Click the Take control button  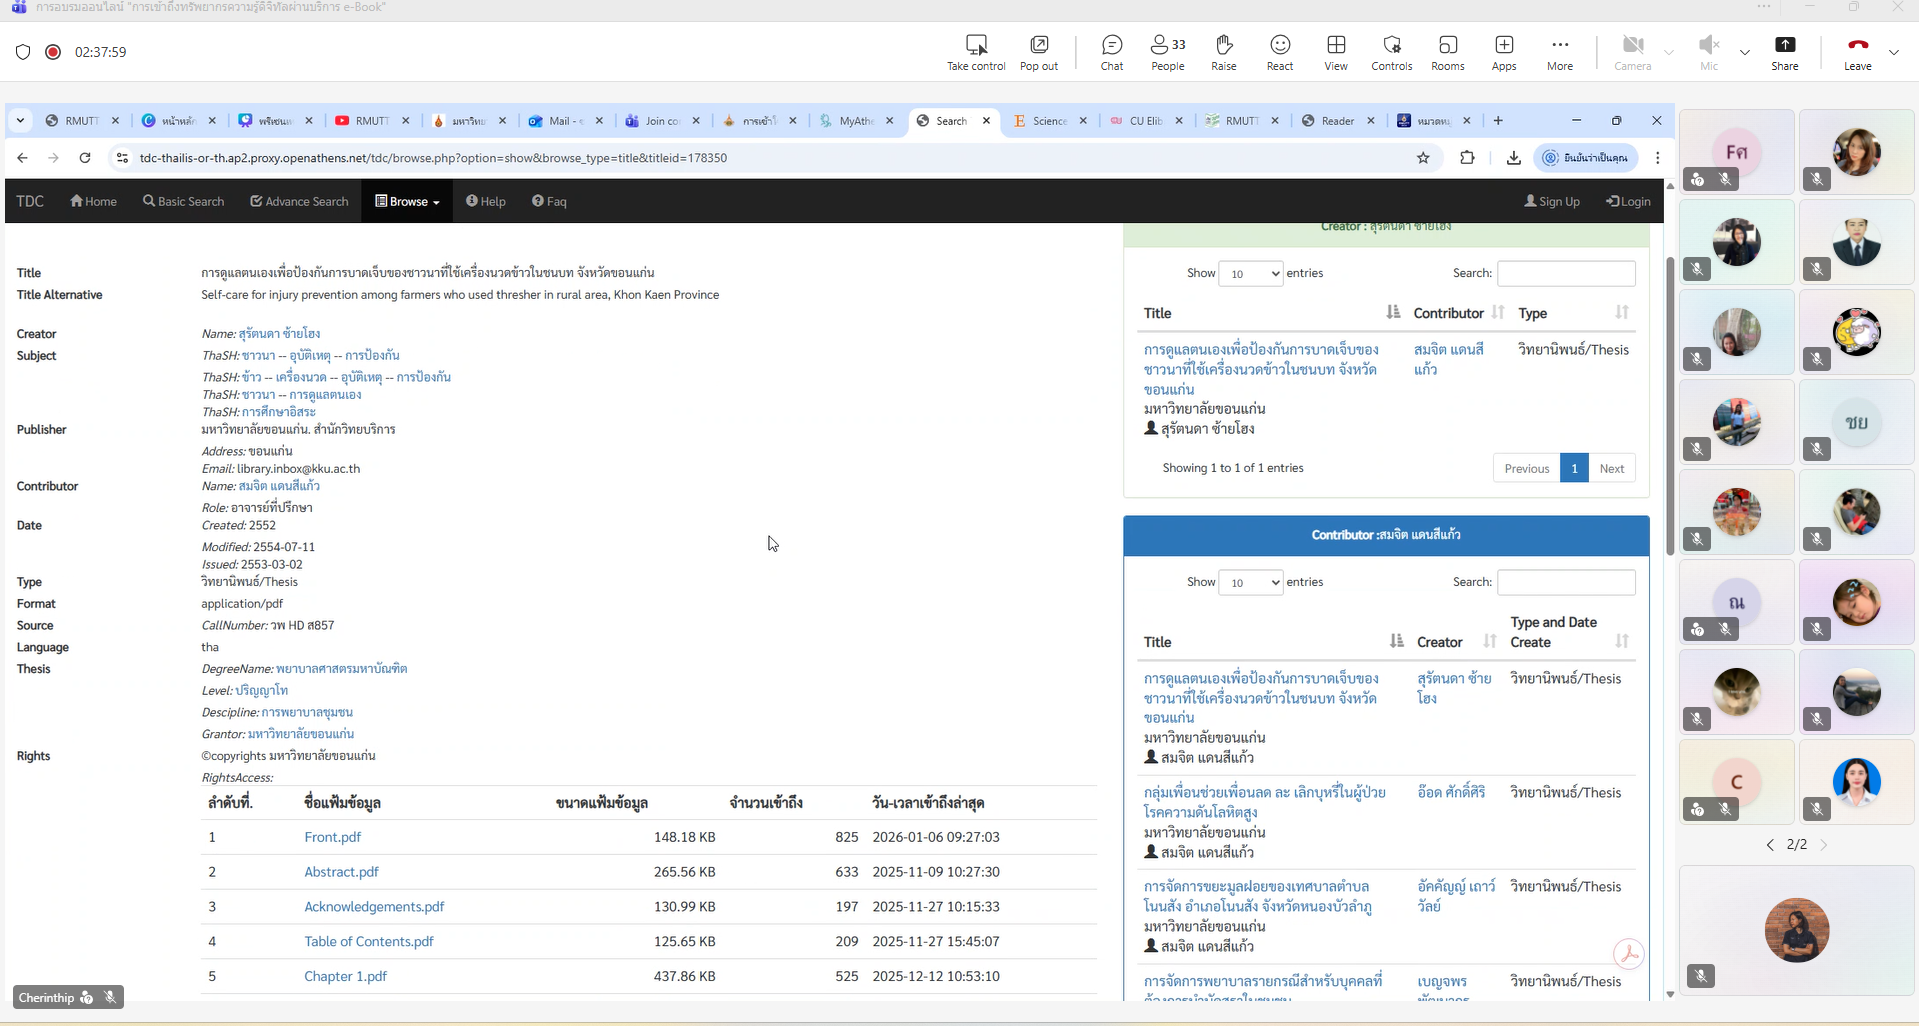pyautogui.click(x=975, y=52)
